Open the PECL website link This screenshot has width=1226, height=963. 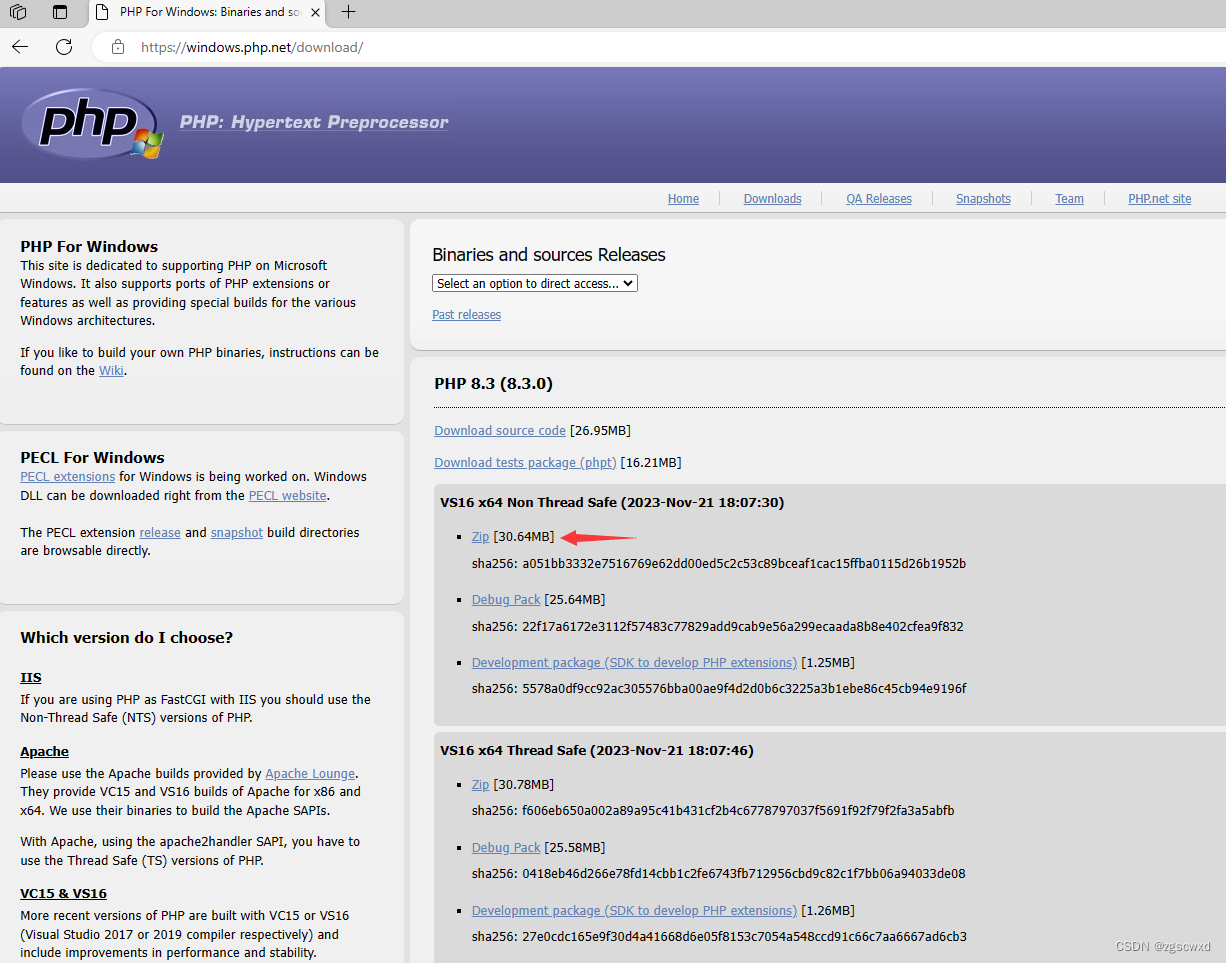[x=287, y=496]
